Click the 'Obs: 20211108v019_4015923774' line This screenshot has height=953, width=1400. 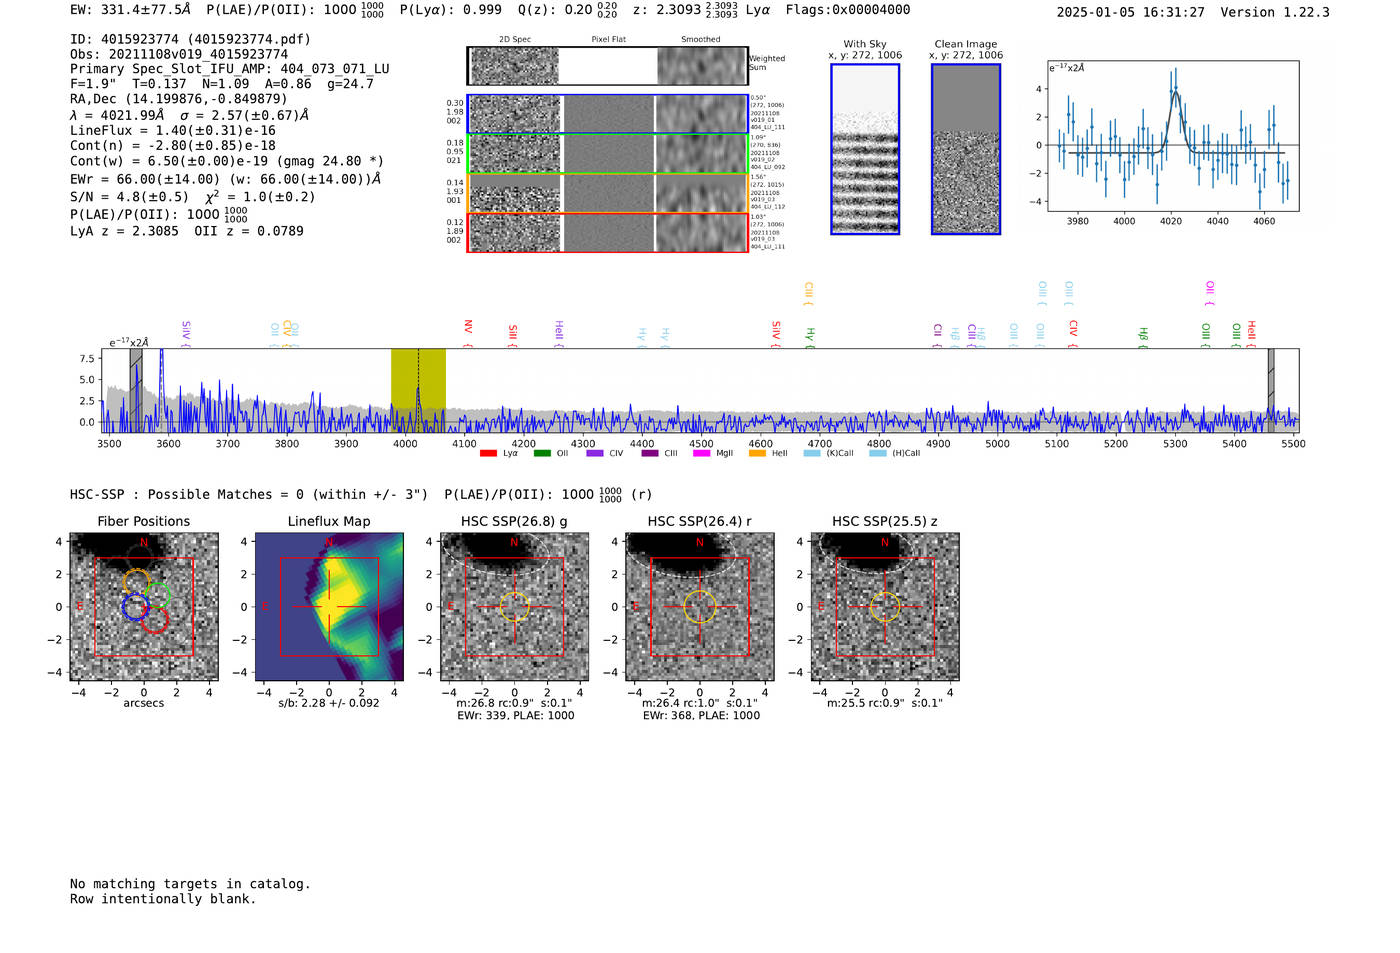coord(179,54)
